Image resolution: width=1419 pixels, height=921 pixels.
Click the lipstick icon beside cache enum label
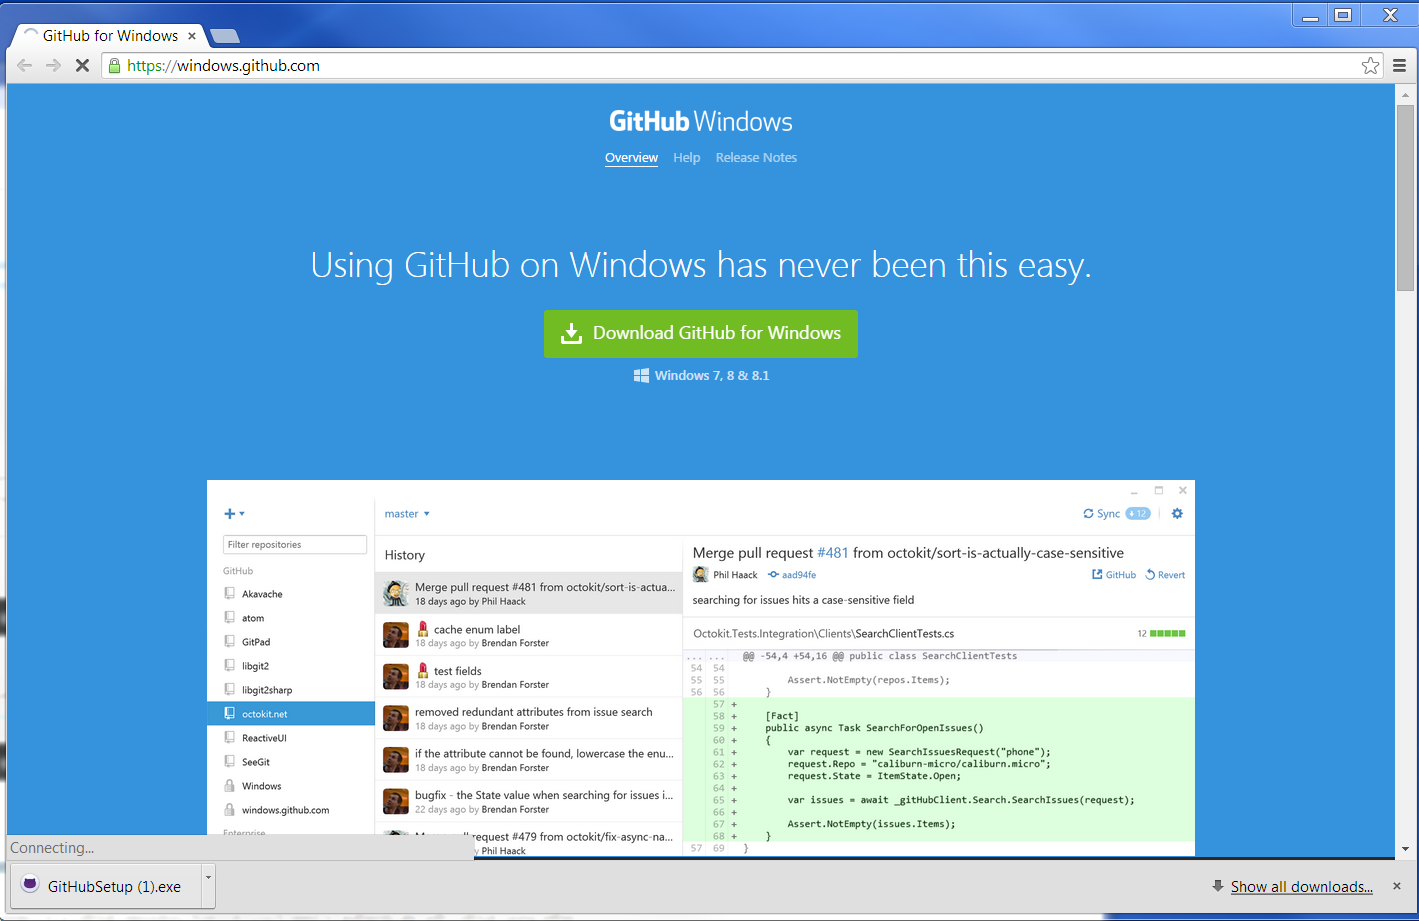click(x=423, y=629)
